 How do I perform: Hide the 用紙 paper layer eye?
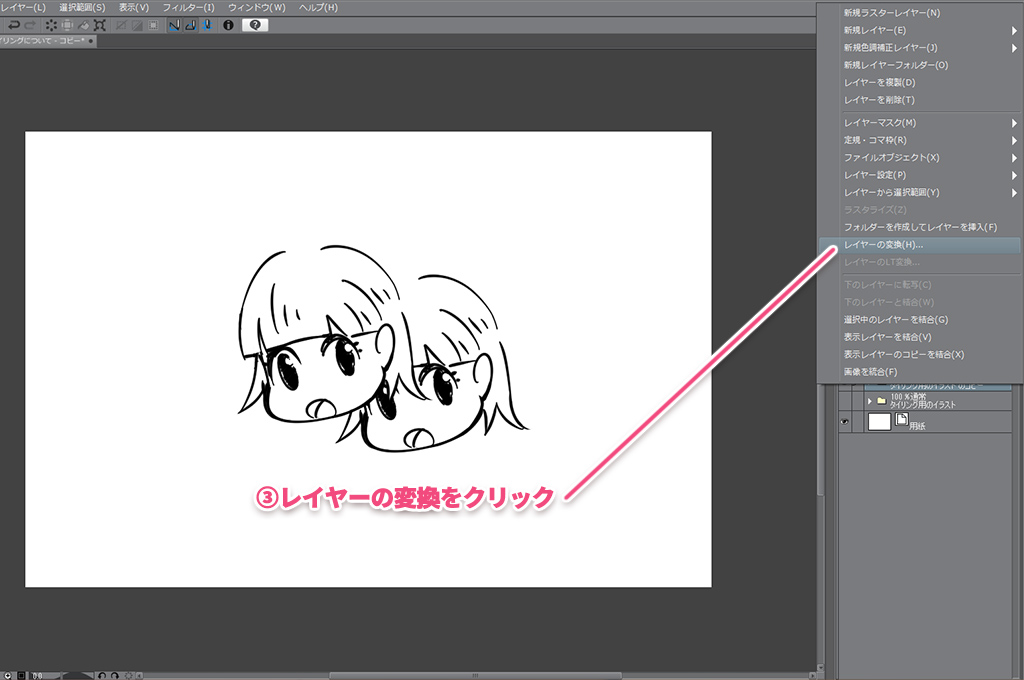[x=846, y=423]
